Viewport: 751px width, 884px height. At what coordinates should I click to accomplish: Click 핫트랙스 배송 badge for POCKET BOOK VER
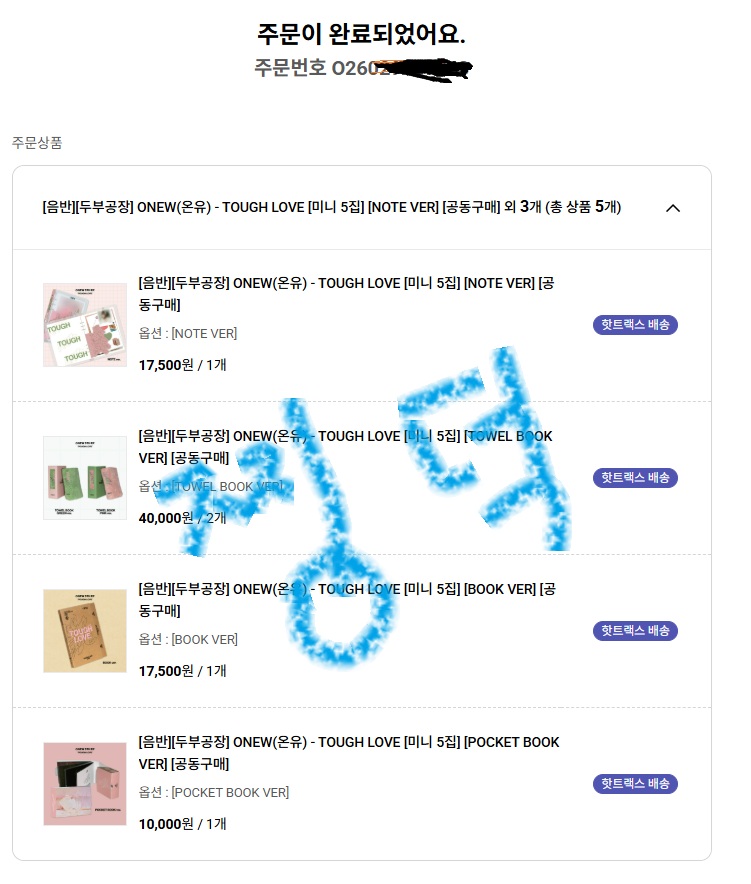[x=635, y=784]
